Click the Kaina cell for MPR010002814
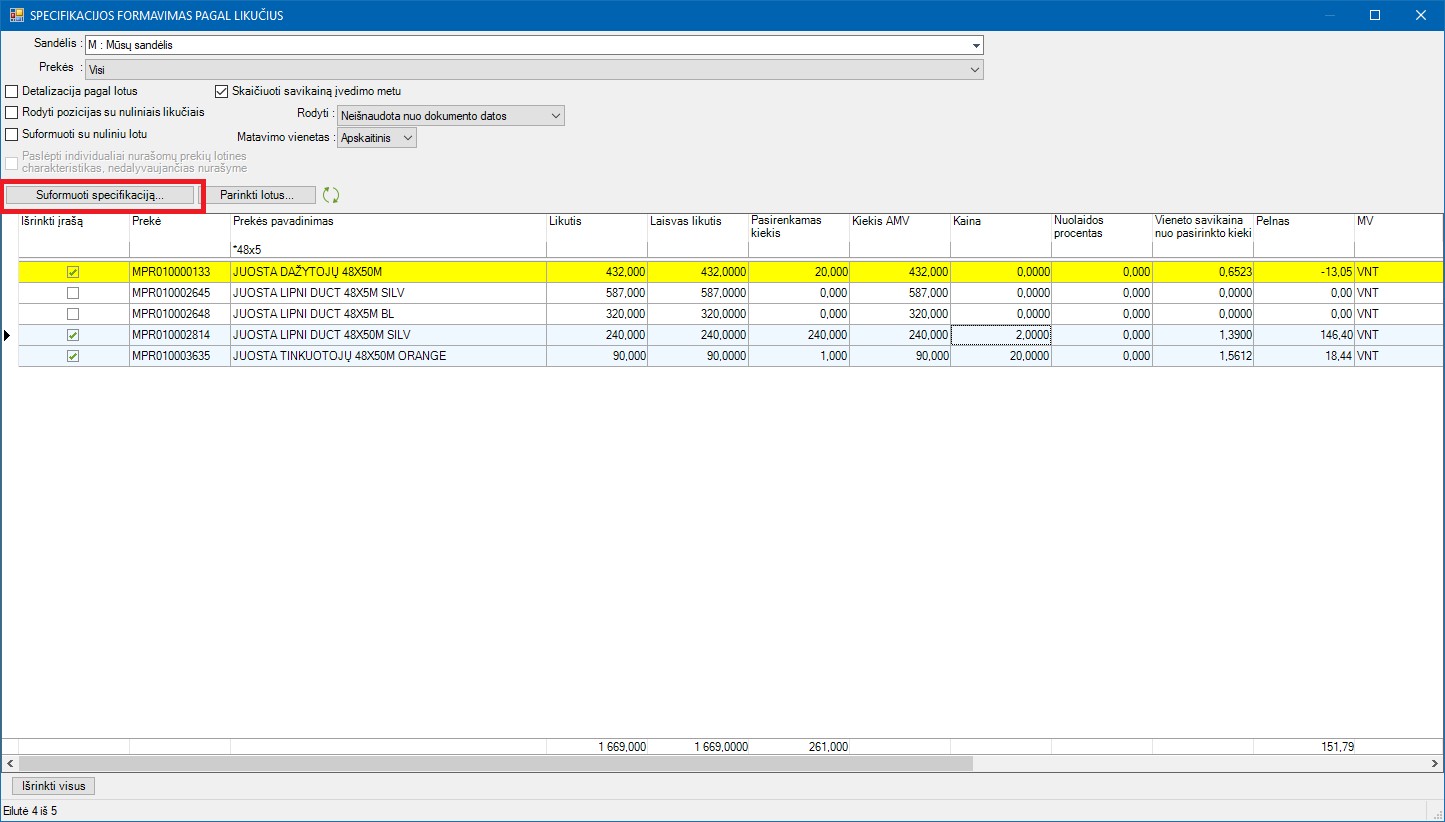The image size is (1445, 822). coord(1000,335)
